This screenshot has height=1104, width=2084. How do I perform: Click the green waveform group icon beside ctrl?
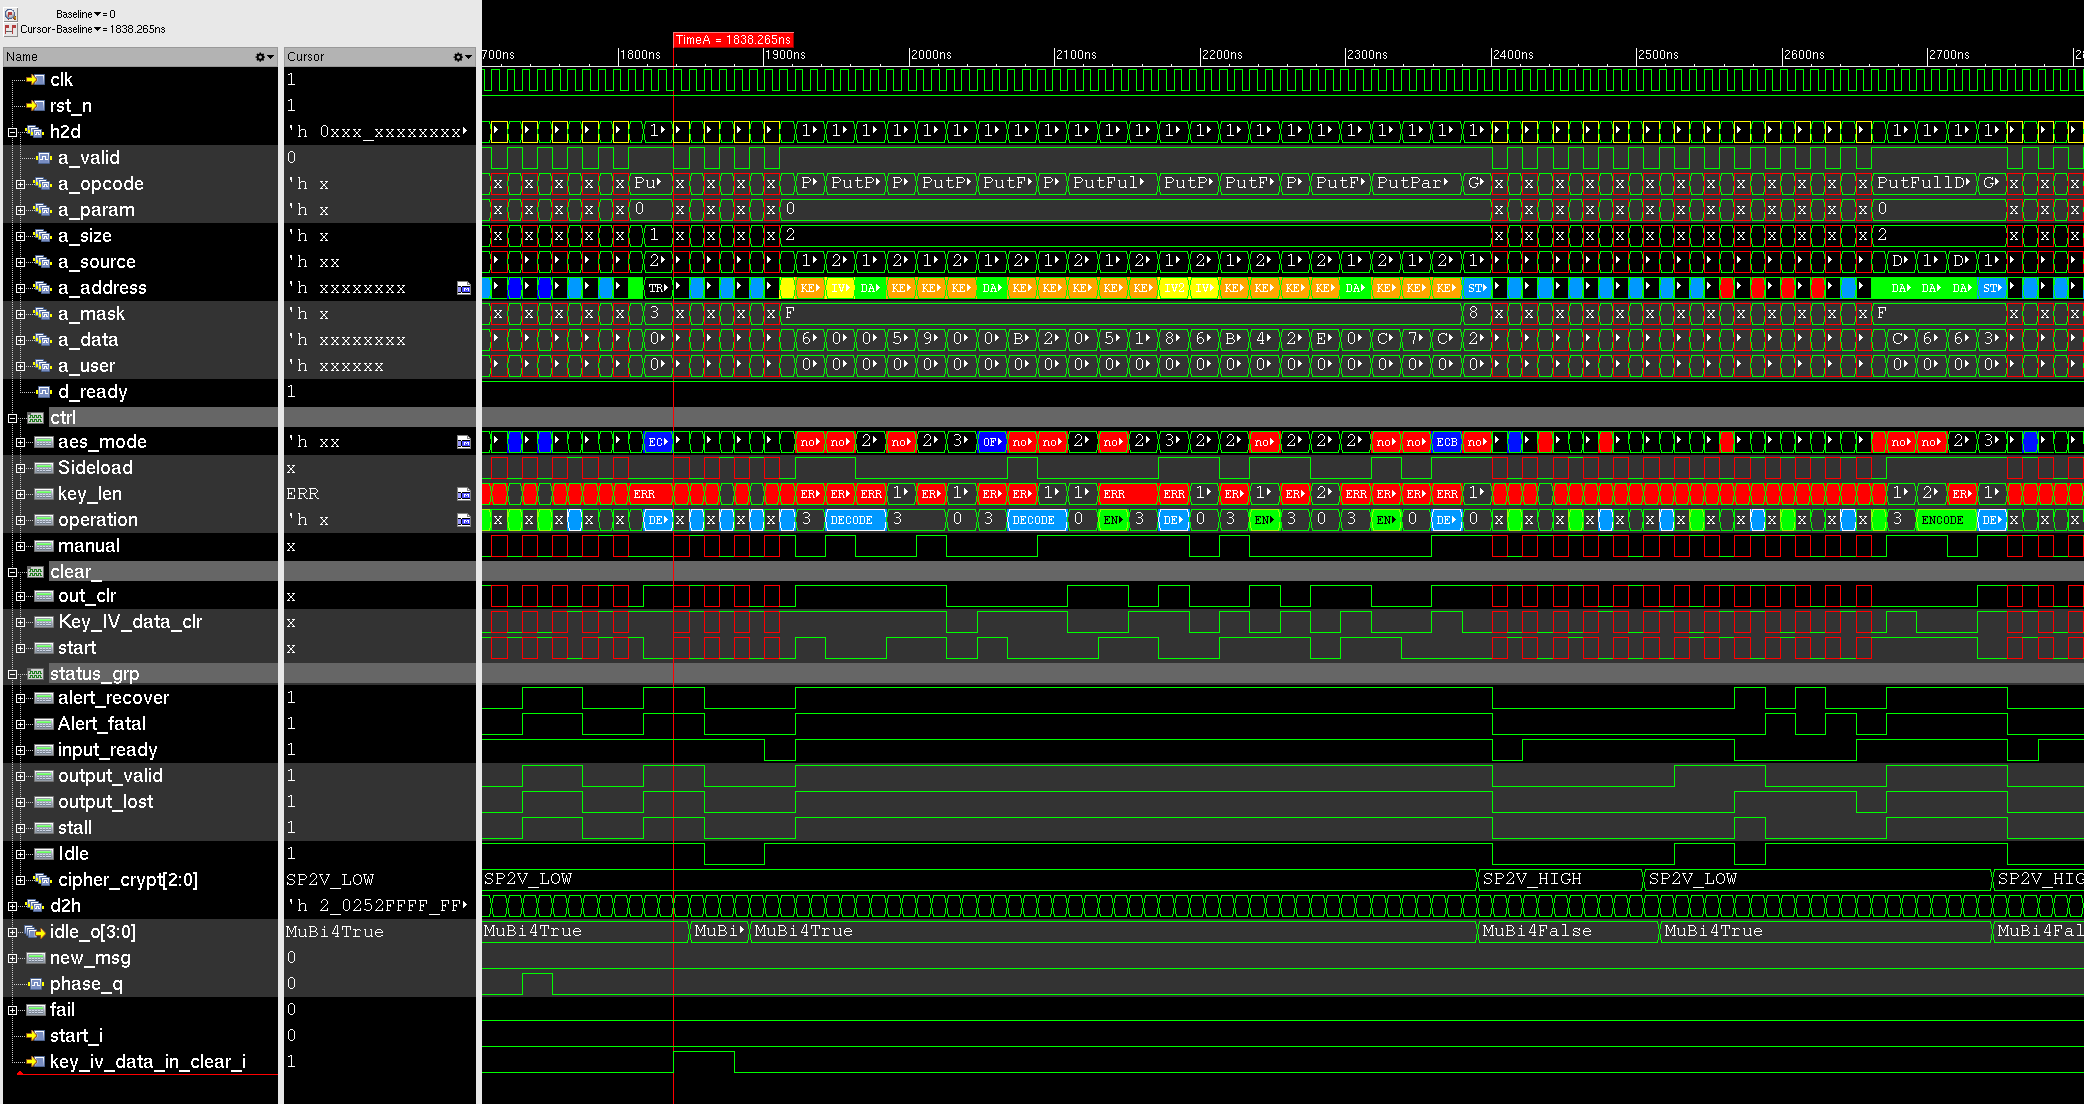[33, 416]
